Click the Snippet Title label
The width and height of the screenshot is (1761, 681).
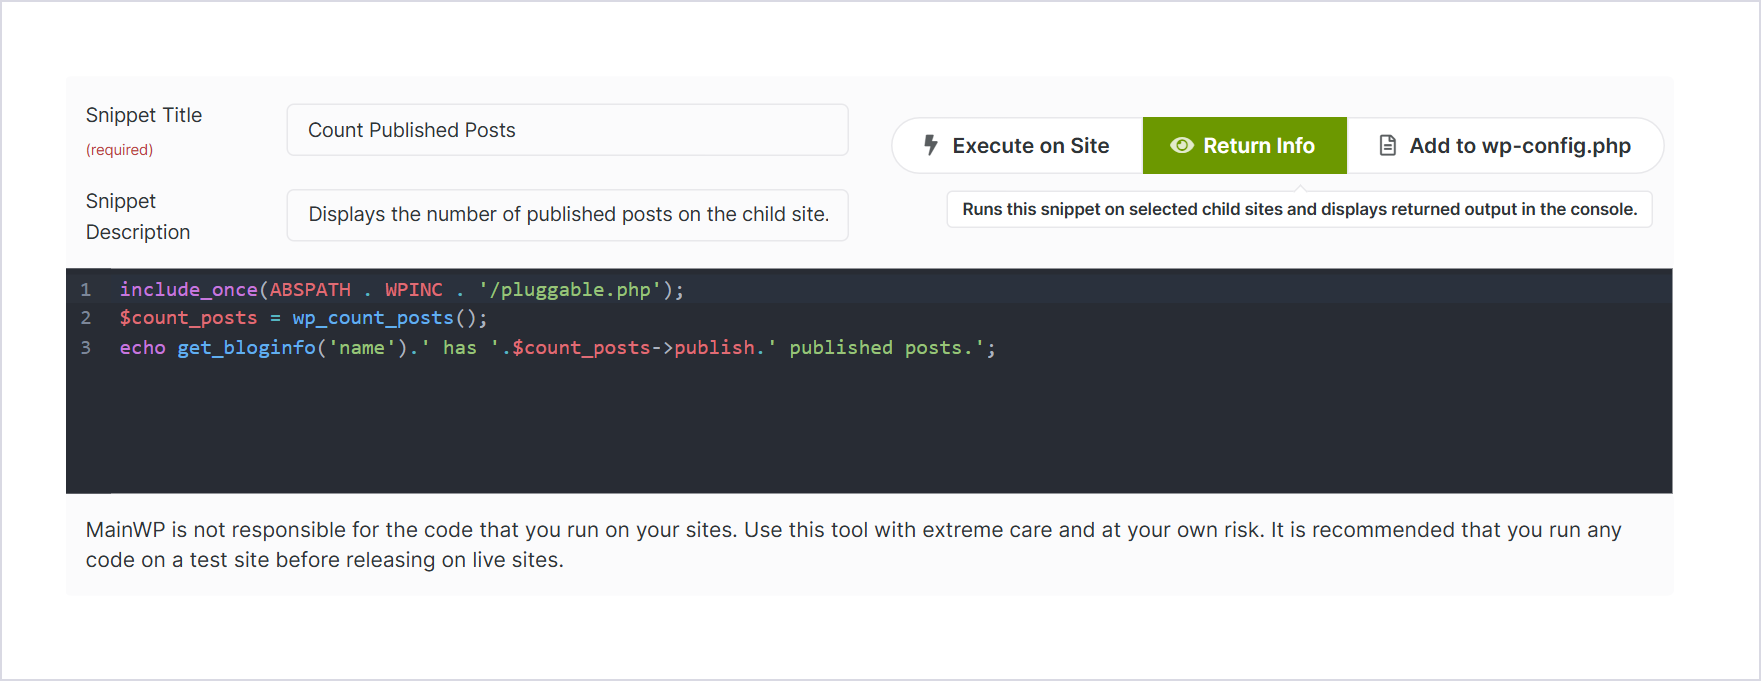tap(144, 115)
